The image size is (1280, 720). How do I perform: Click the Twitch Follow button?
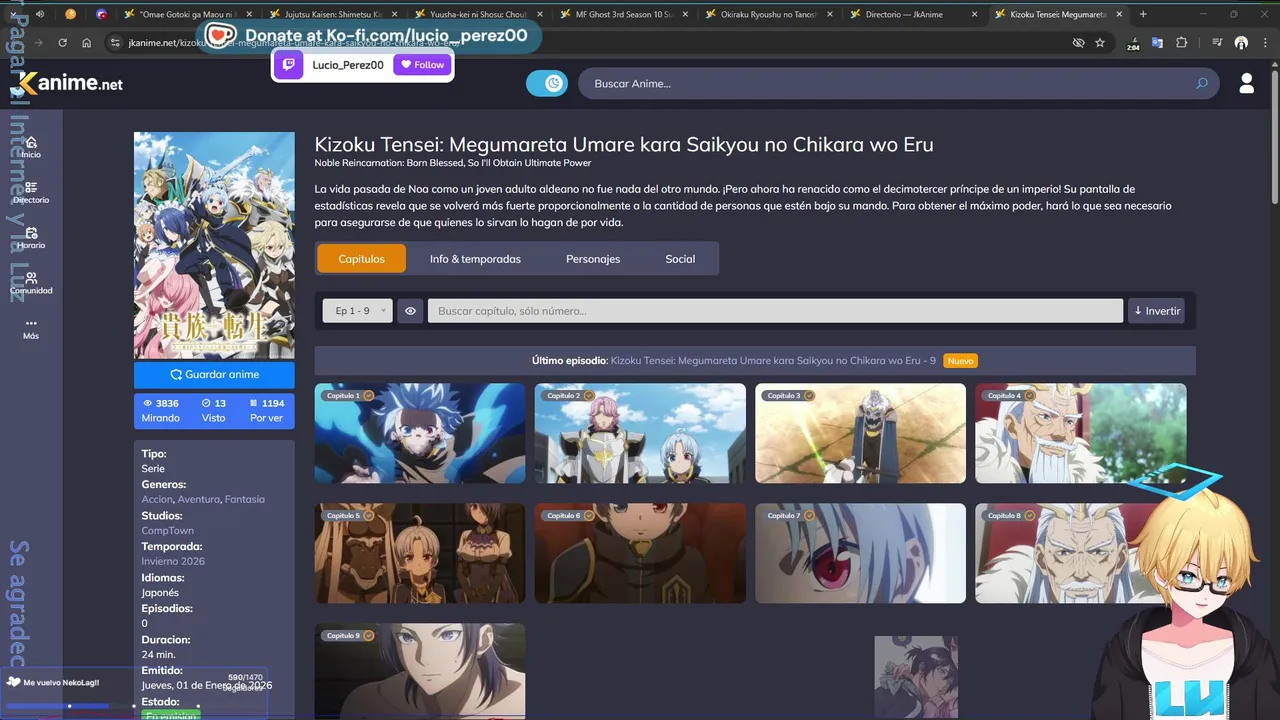click(422, 65)
